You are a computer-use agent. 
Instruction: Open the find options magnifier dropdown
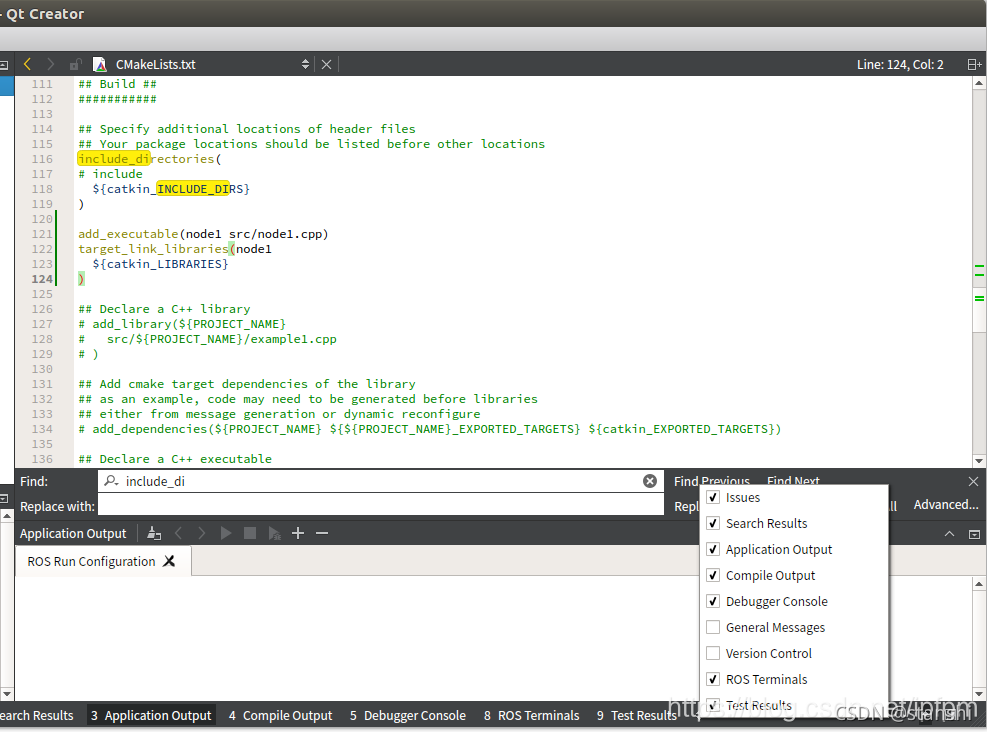point(112,481)
